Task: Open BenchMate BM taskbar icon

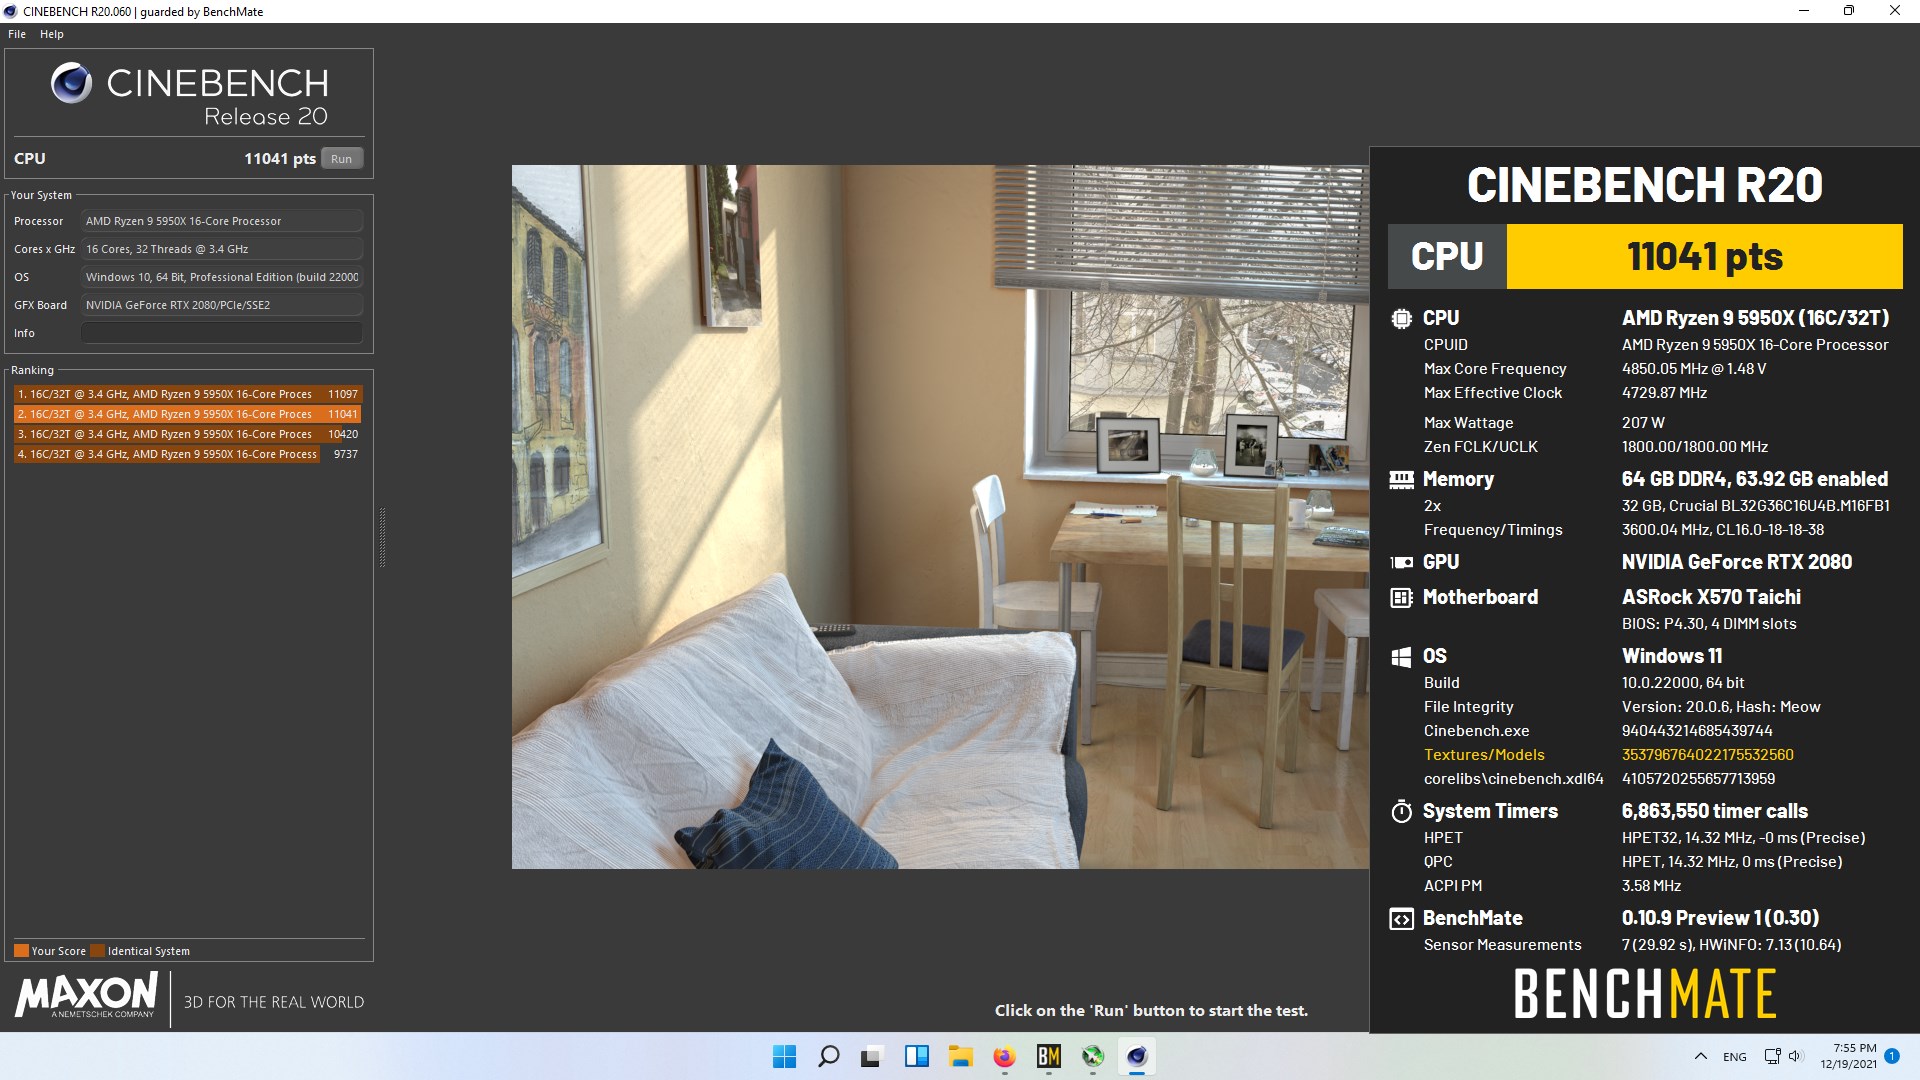Action: coord(1049,1056)
